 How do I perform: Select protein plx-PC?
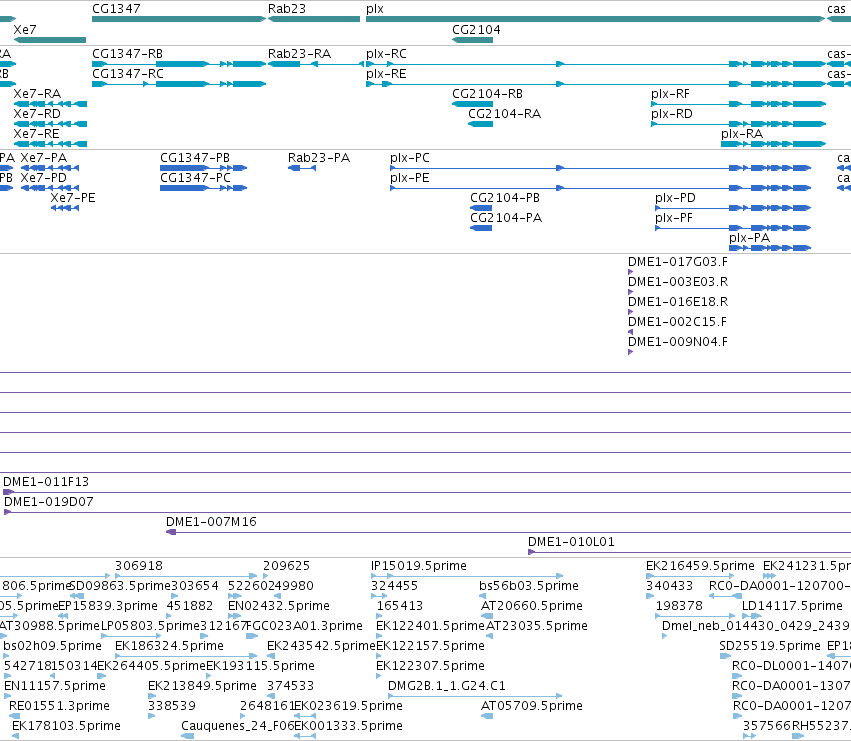600,168
